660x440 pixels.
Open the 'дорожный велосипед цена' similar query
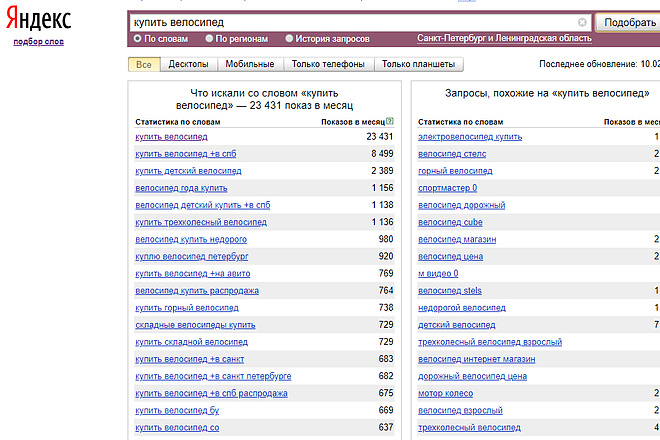point(472,376)
